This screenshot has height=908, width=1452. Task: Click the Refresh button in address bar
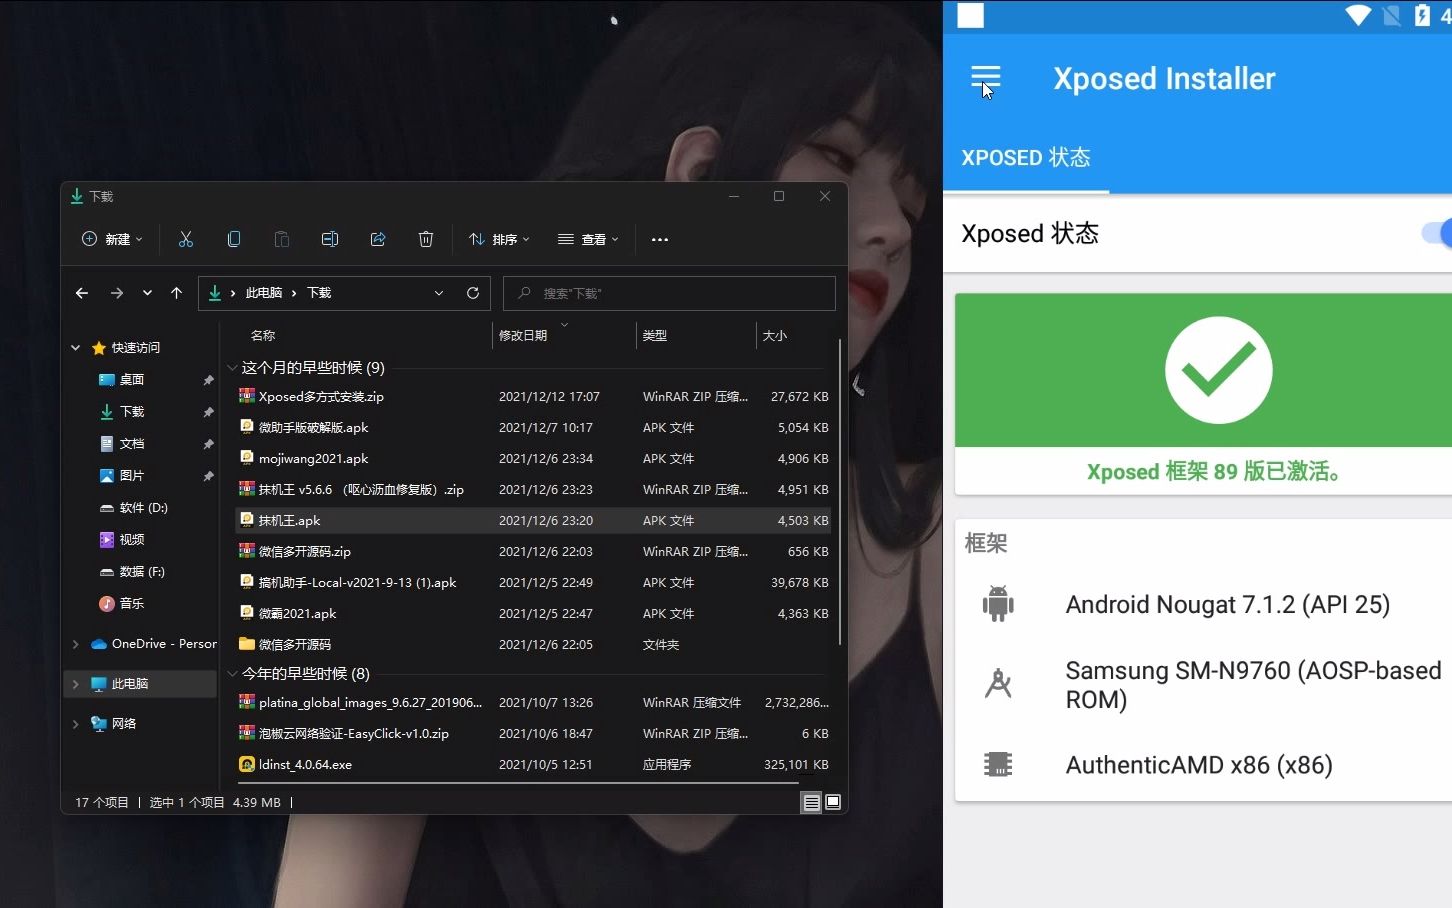coord(473,293)
